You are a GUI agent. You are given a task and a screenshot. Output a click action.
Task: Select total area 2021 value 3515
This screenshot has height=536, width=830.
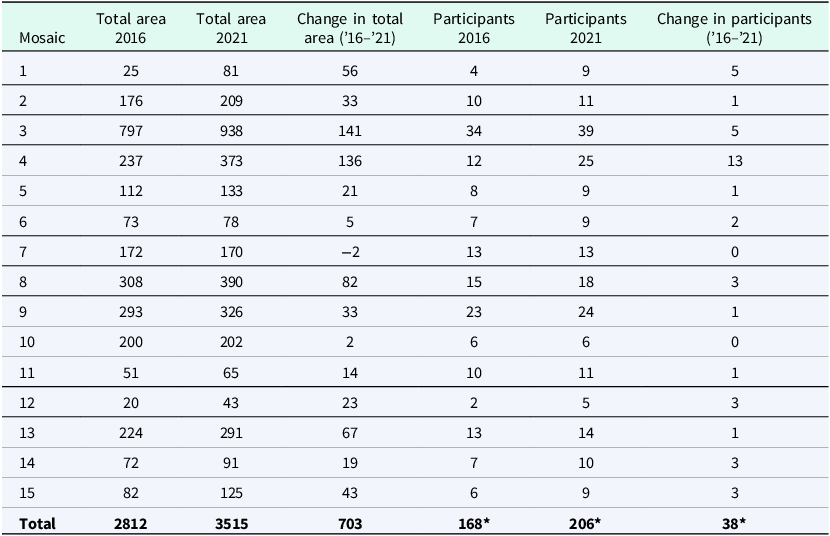[x=231, y=524]
